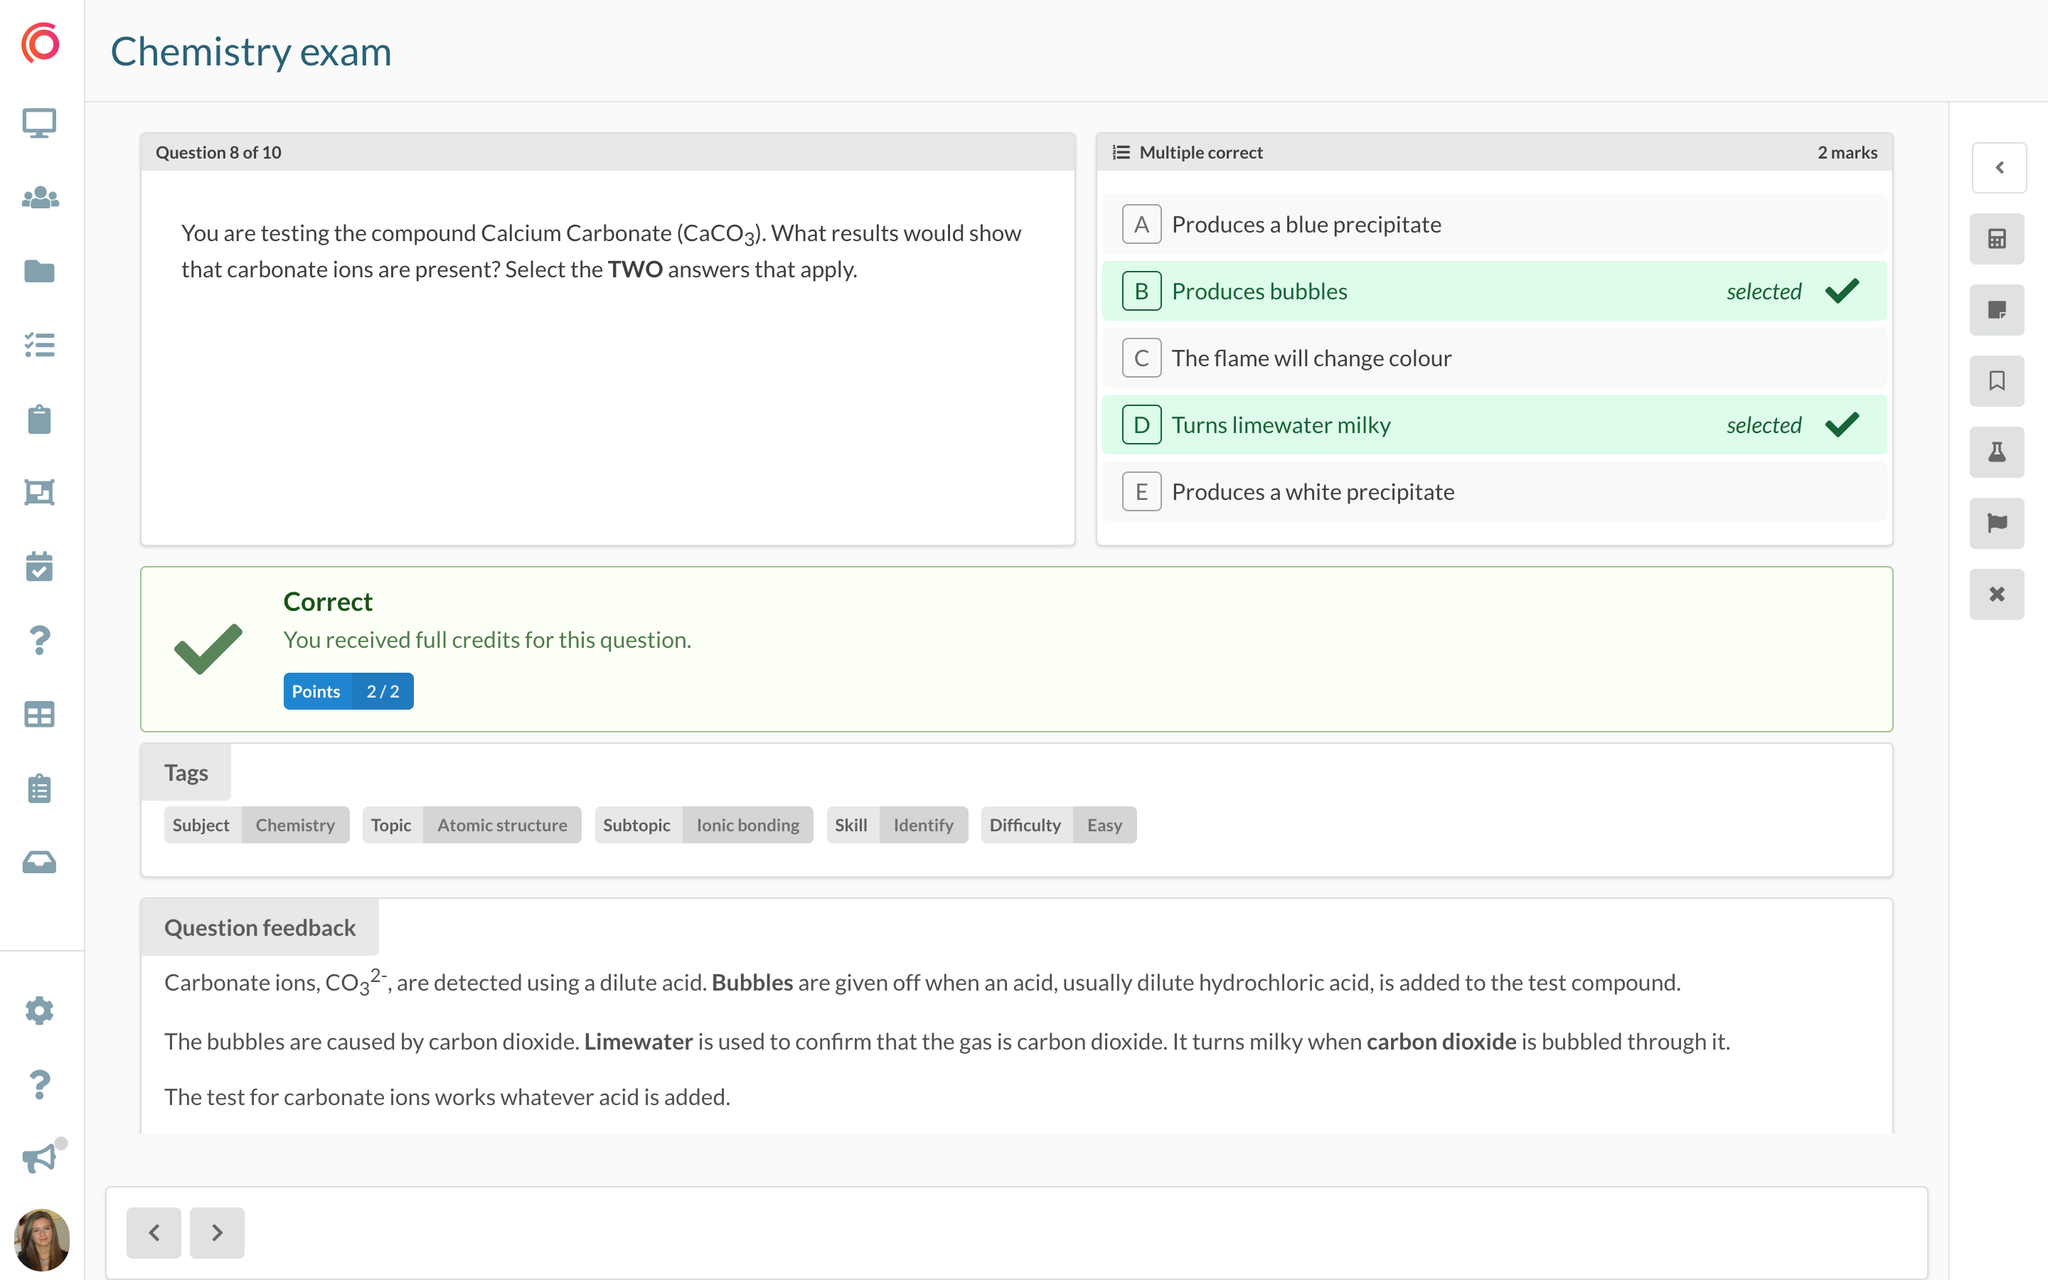Open the megaphone announcements icon
The height and width of the screenshot is (1280, 2048).
pos(40,1158)
